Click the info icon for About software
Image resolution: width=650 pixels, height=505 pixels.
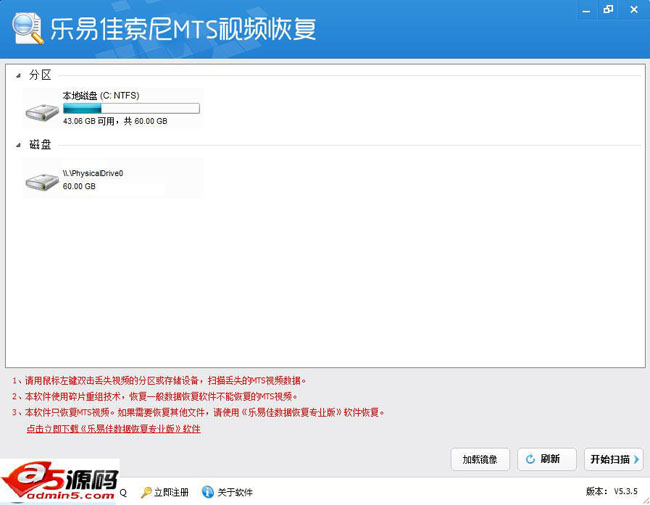click(x=208, y=492)
